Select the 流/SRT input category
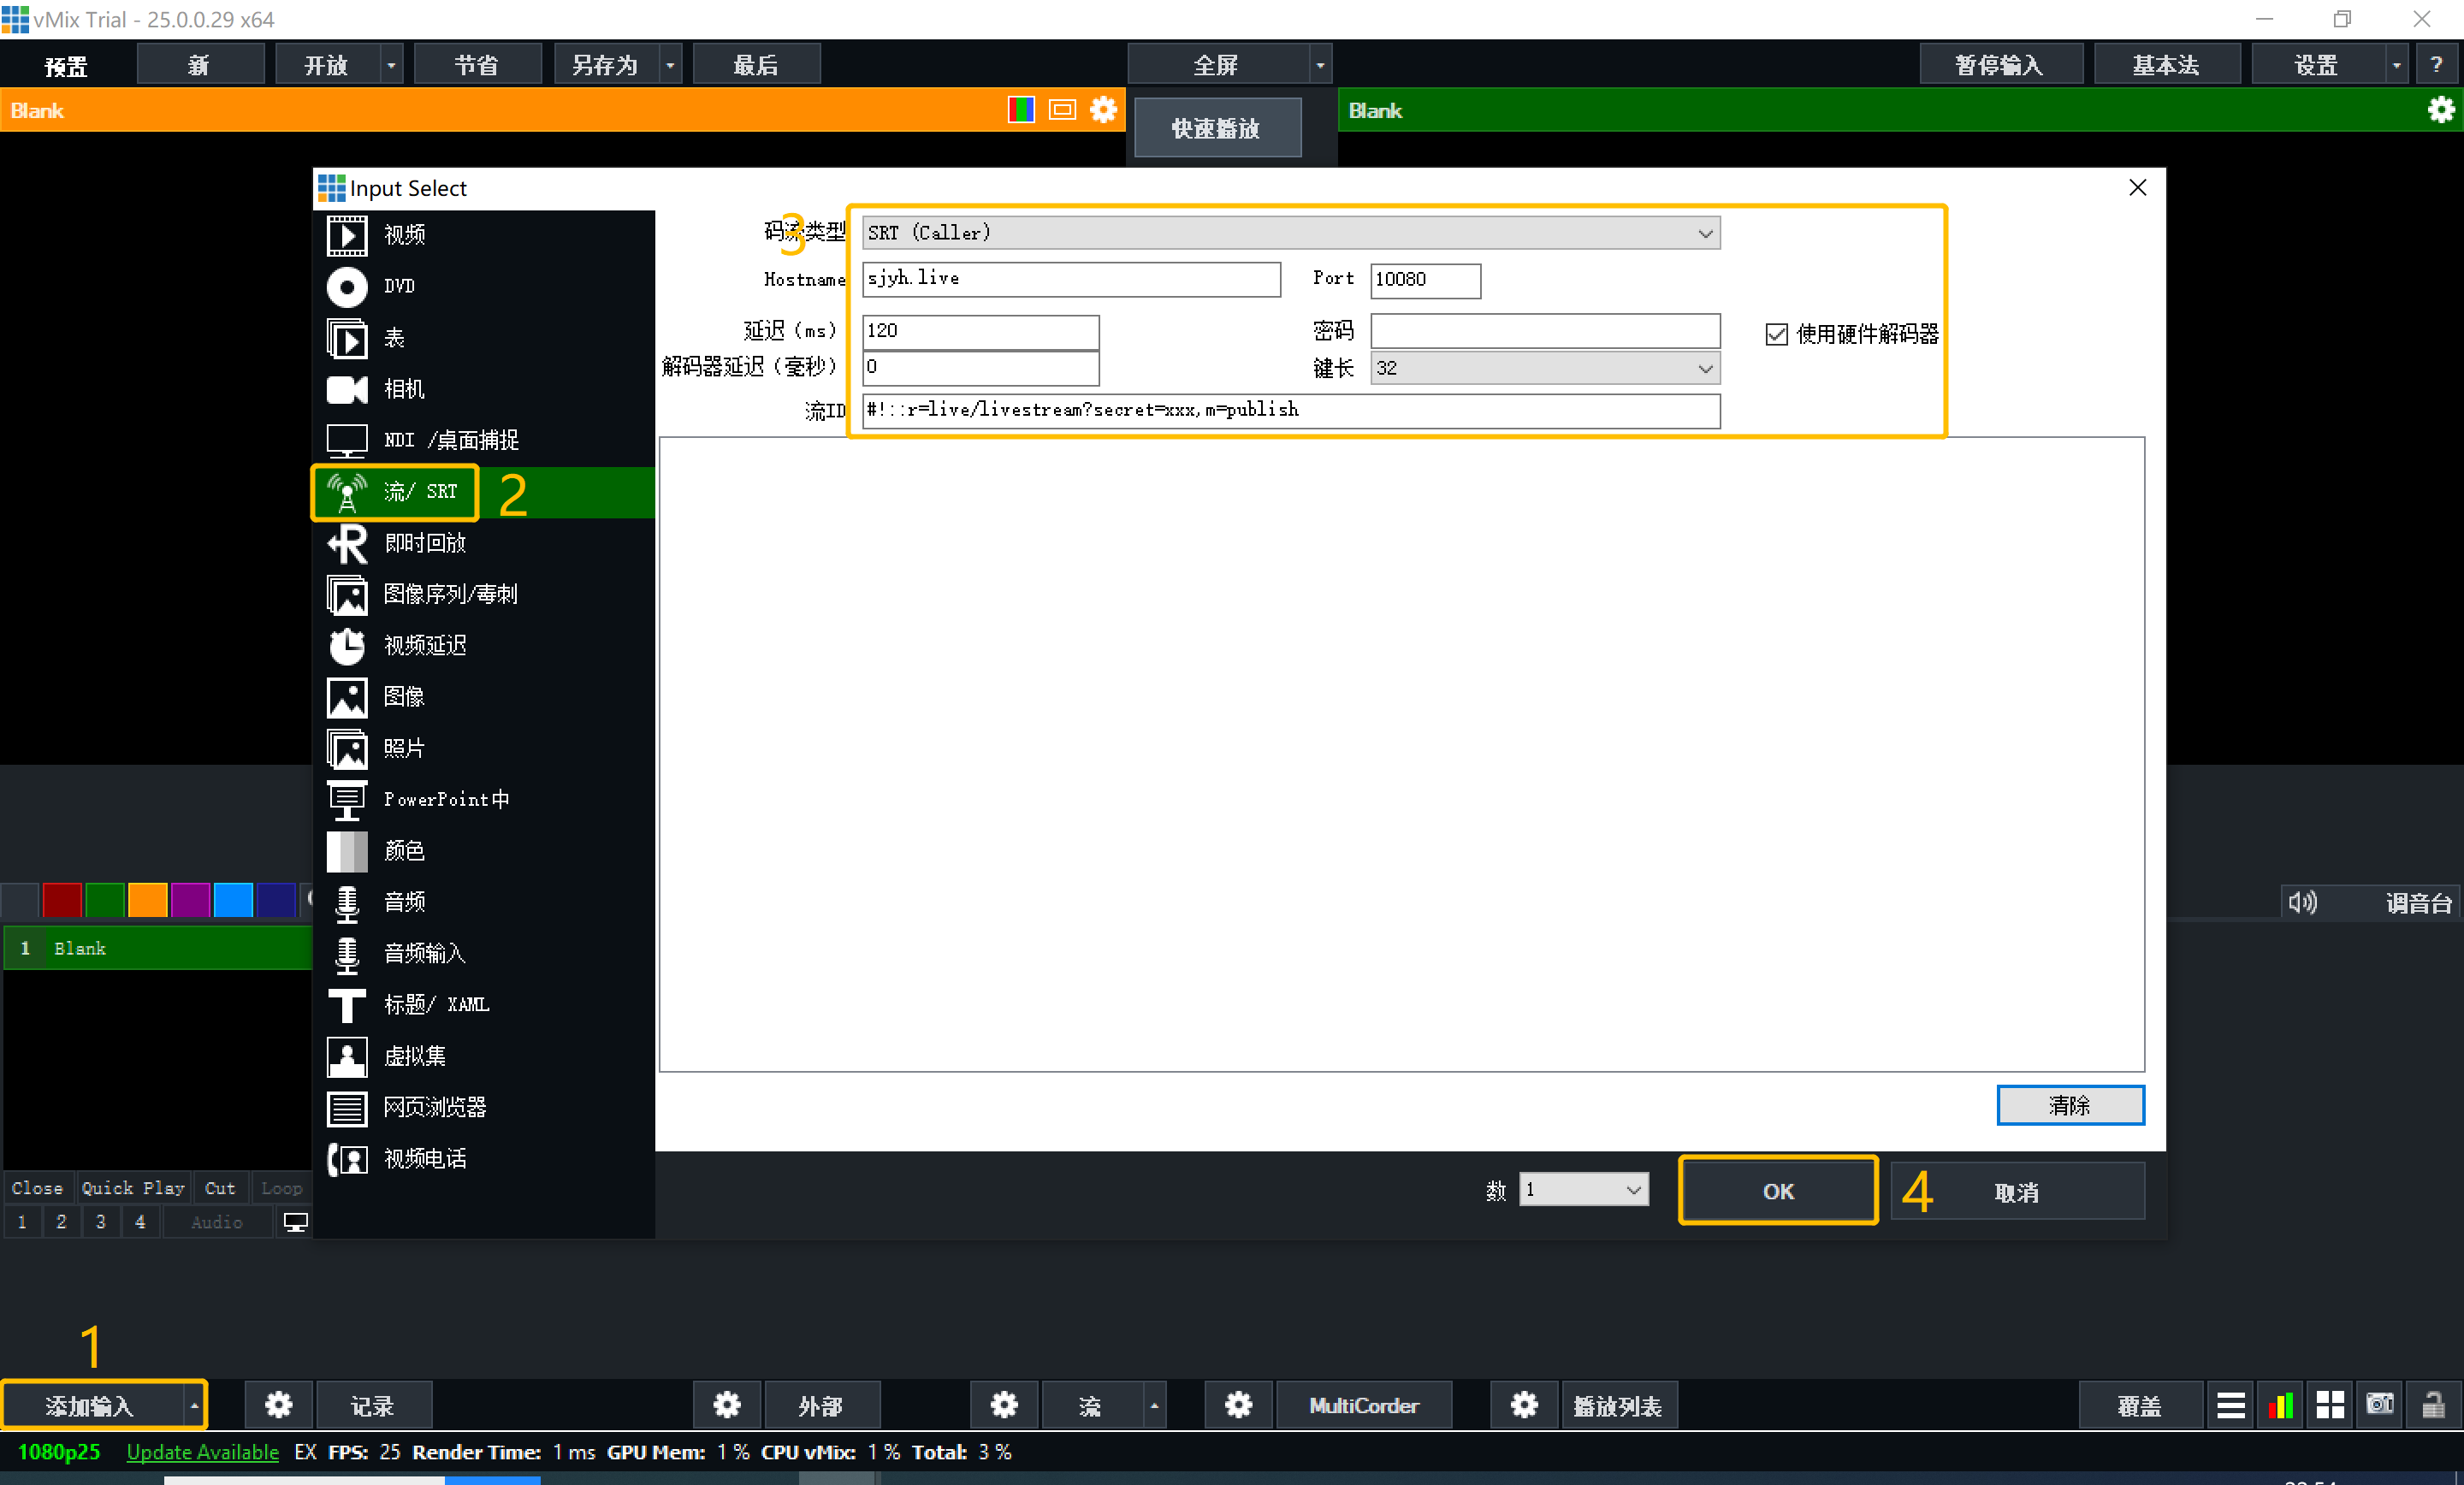 (420, 491)
